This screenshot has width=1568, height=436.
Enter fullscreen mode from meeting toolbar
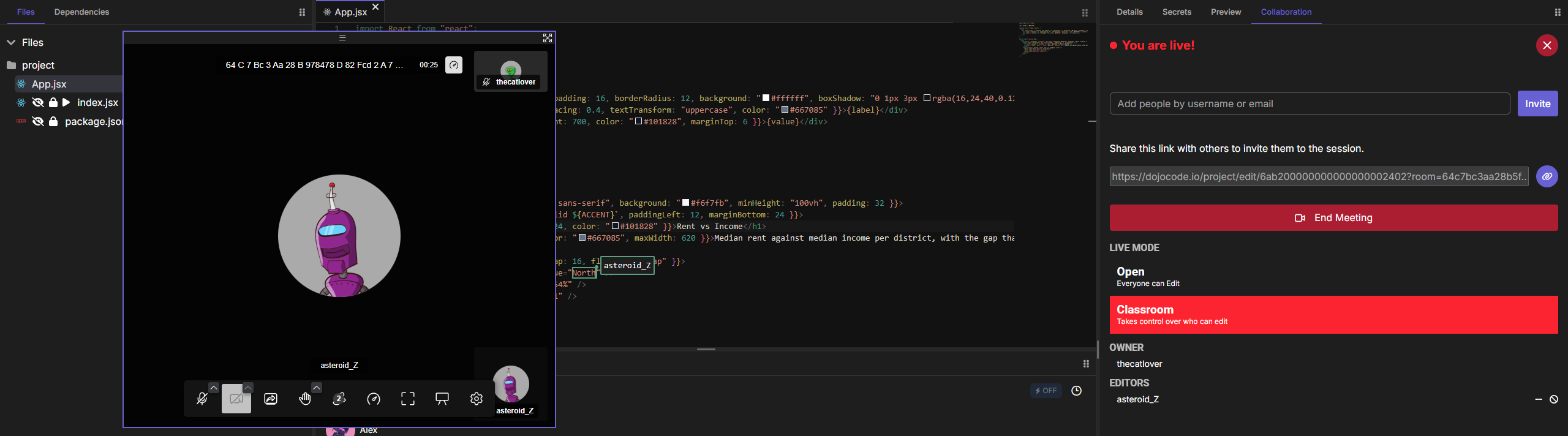click(408, 398)
